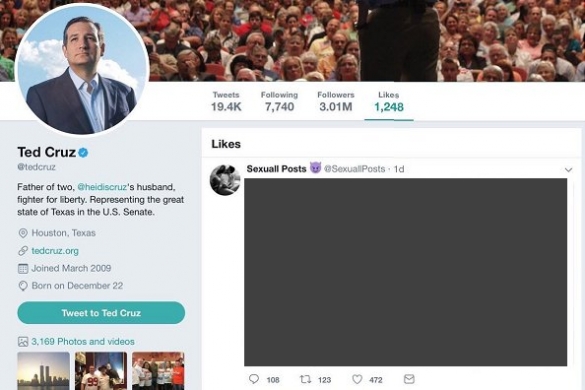Viewport: 585px width, 390px height.
Task: Click the link icon beside tedcruz.org
Action: click(x=23, y=251)
